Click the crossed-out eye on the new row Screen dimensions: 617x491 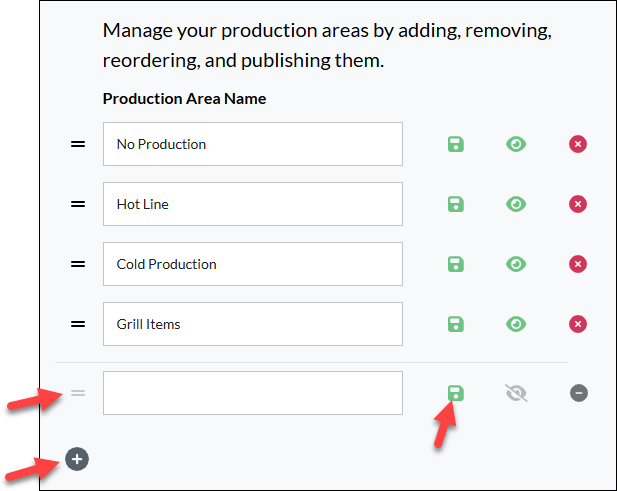(x=516, y=393)
